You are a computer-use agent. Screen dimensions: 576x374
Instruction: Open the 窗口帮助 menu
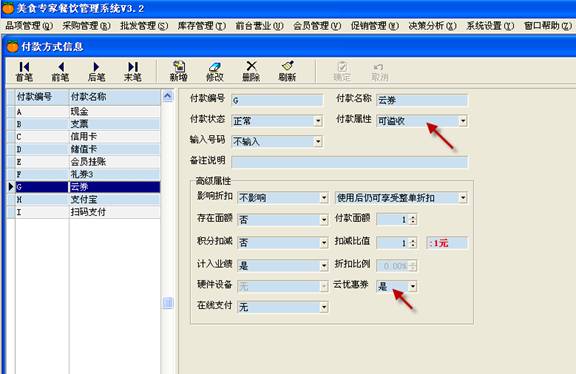[x=548, y=26]
